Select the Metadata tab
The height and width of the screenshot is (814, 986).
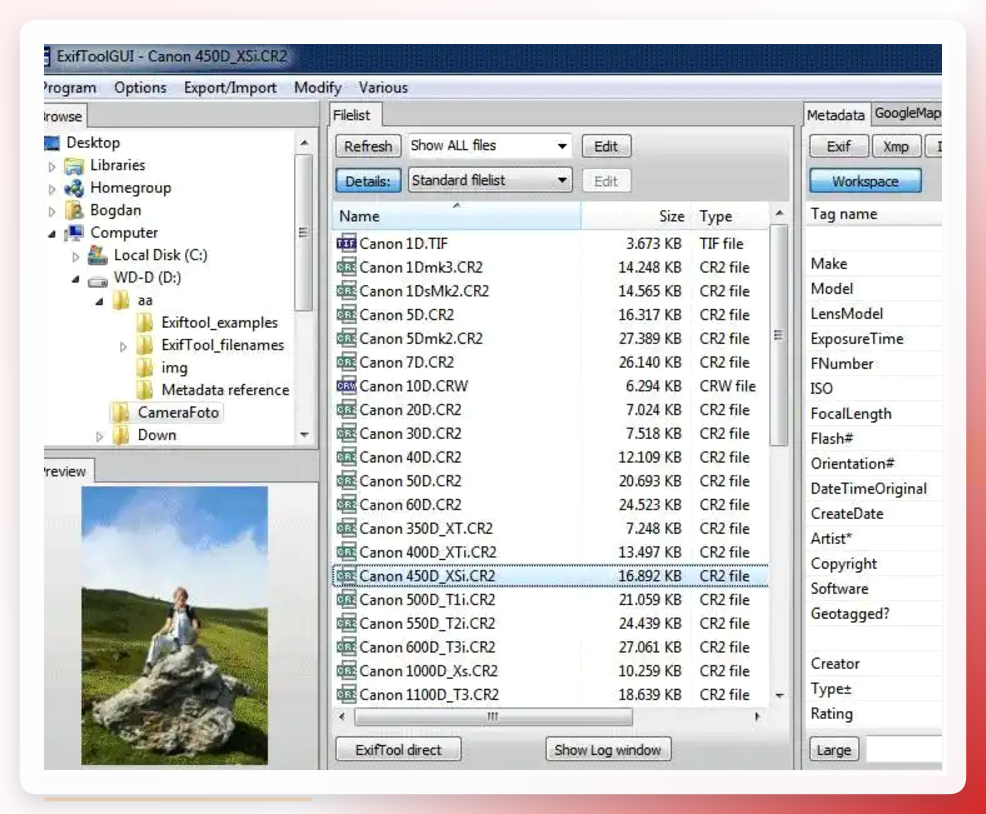[x=836, y=115]
